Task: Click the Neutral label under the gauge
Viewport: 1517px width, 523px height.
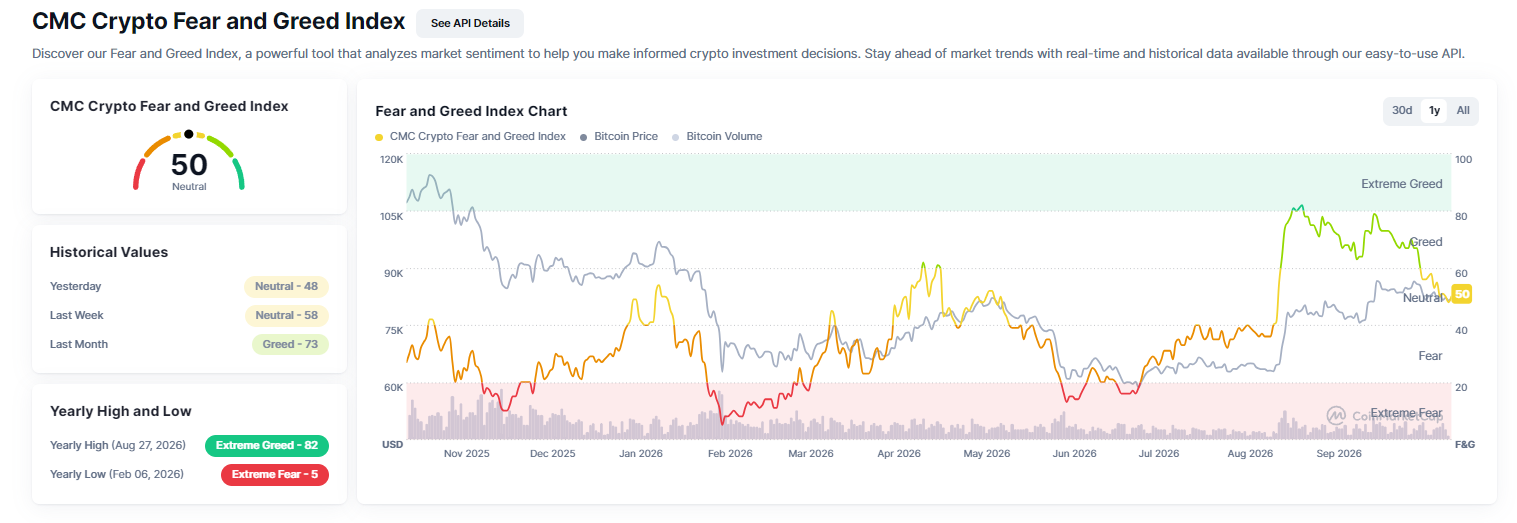Action: (189, 187)
